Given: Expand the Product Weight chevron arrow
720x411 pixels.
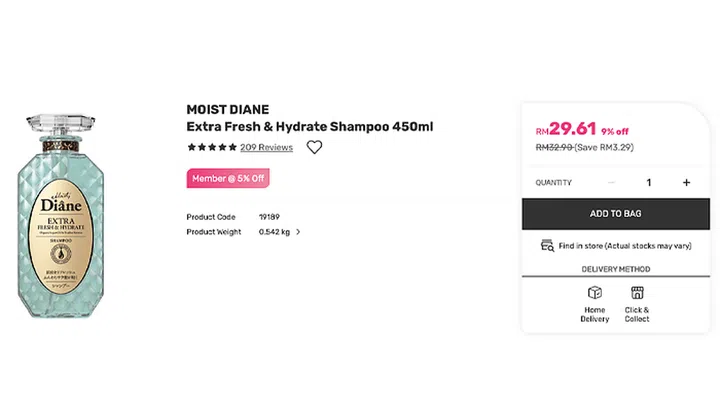Looking at the screenshot, I should 298,232.
